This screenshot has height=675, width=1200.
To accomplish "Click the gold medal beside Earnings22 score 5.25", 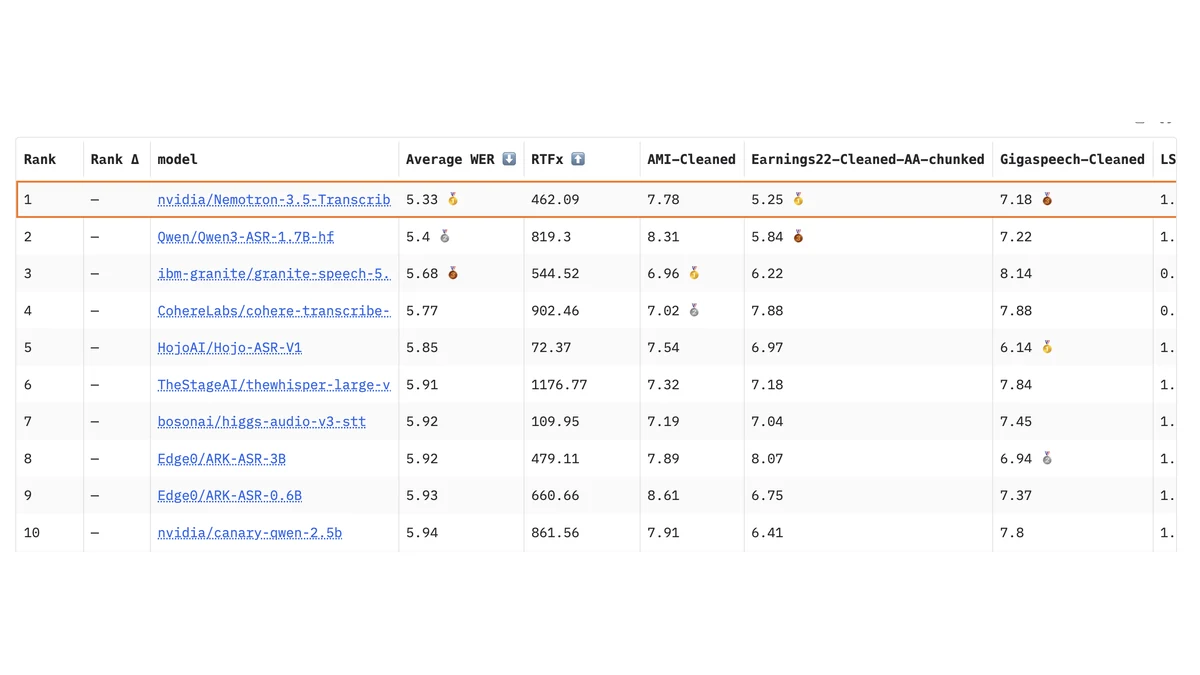I will coord(798,199).
